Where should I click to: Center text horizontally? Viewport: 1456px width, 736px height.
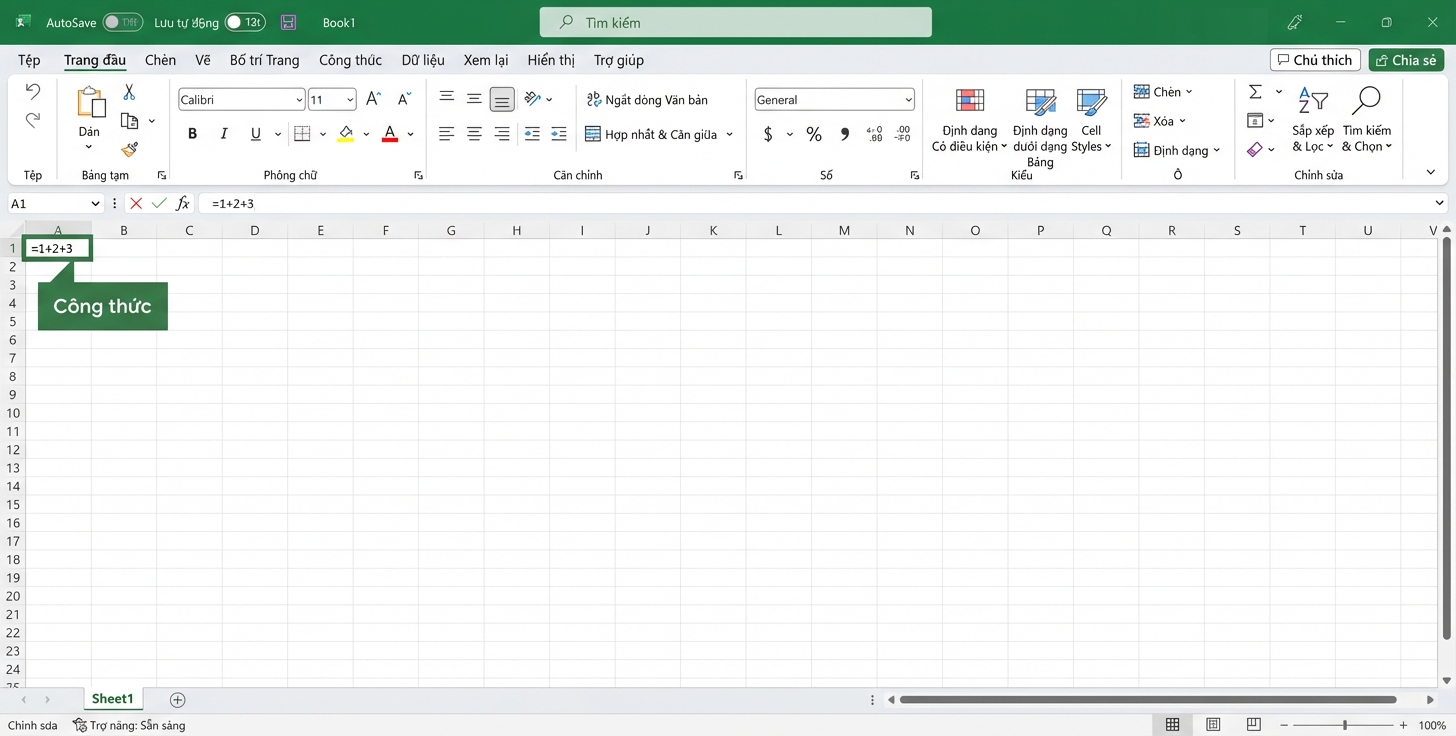tap(474, 134)
